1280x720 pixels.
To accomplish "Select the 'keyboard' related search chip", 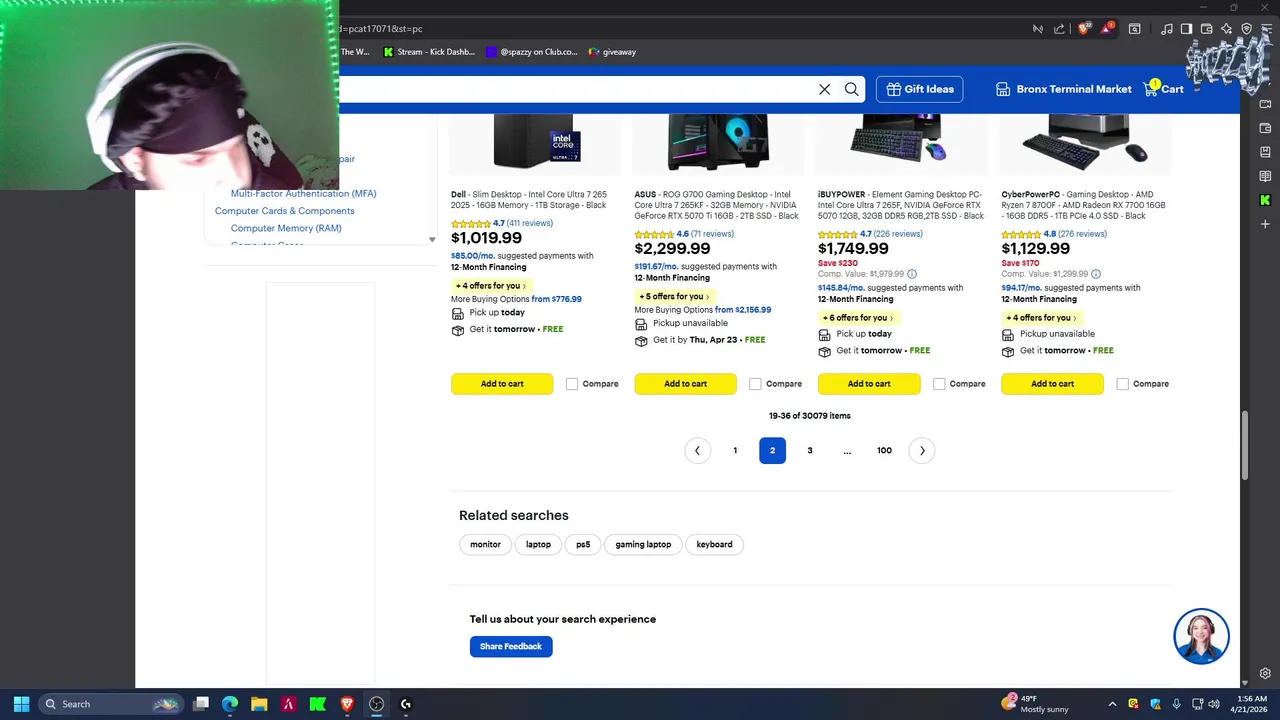I will pyautogui.click(x=714, y=545).
